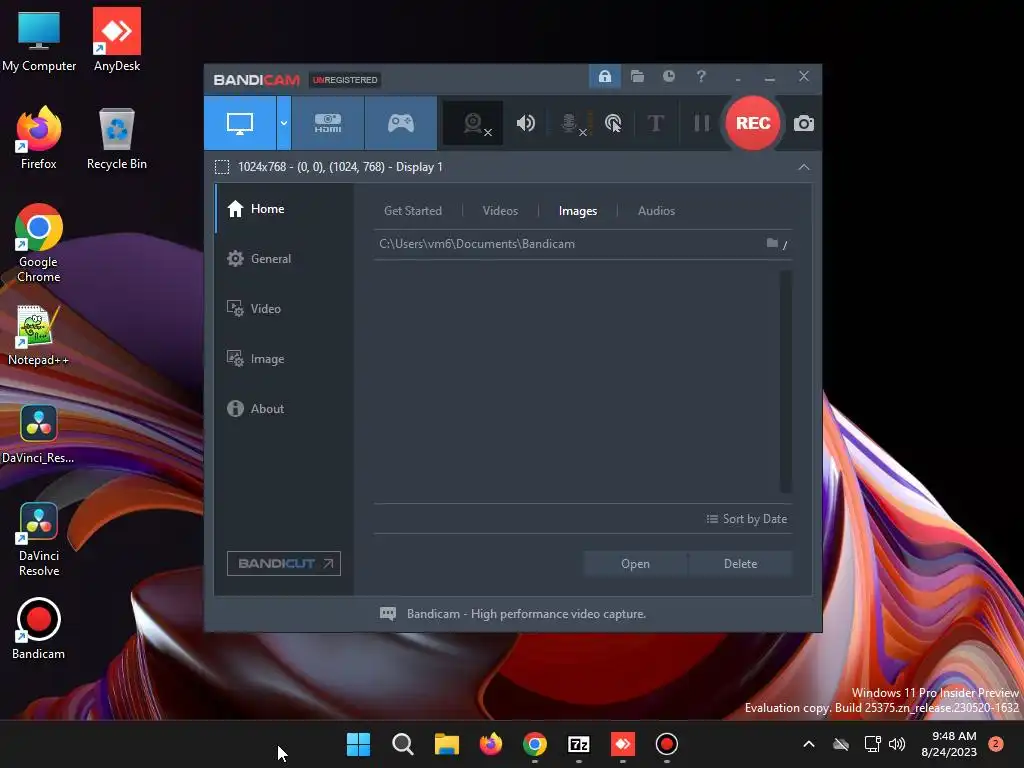The image size is (1024, 768).
Task: Open the screen recording mode dropdown arrow
Action: coord(283,123)
